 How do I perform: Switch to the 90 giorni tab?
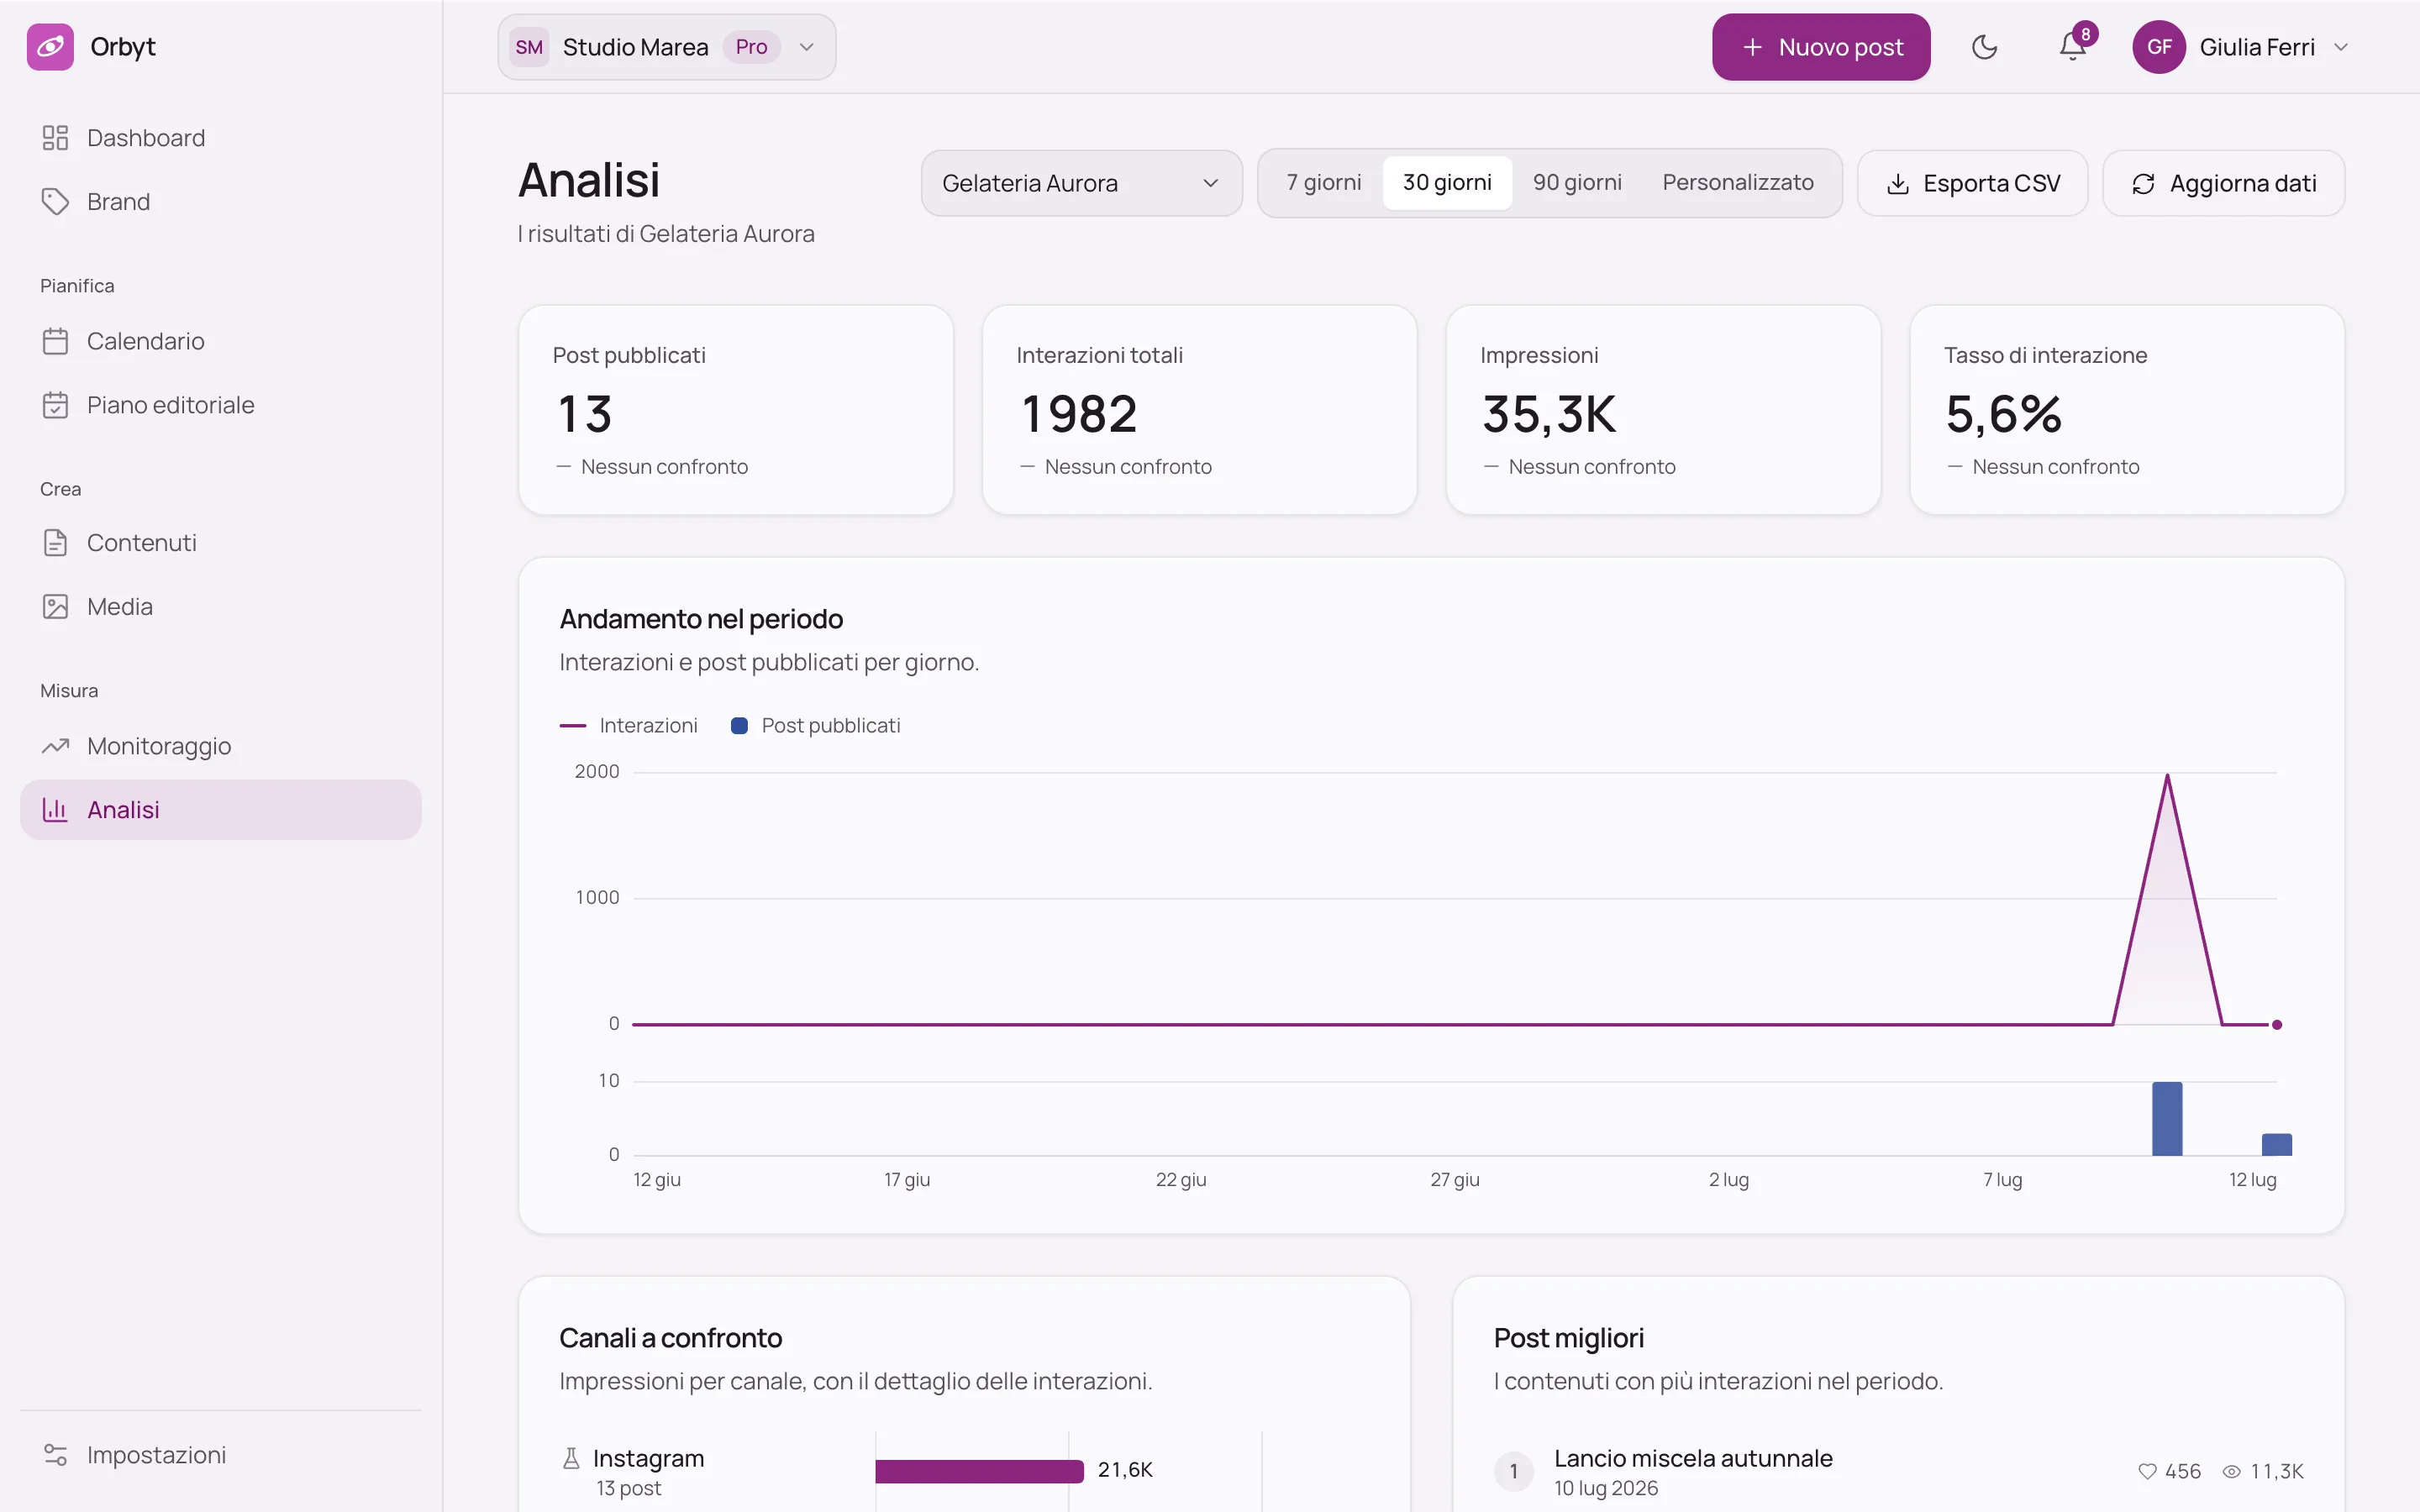coord(1577,183)
